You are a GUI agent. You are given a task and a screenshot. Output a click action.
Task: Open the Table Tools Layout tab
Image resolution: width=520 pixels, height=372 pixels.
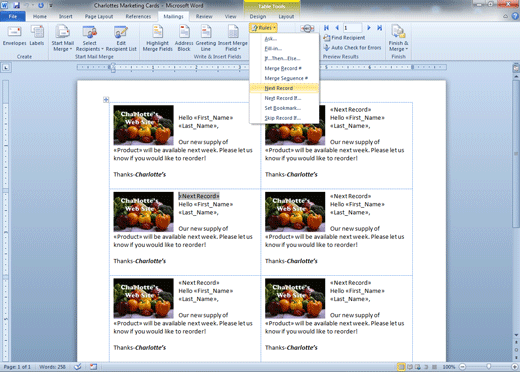click(x=286, y=16)
